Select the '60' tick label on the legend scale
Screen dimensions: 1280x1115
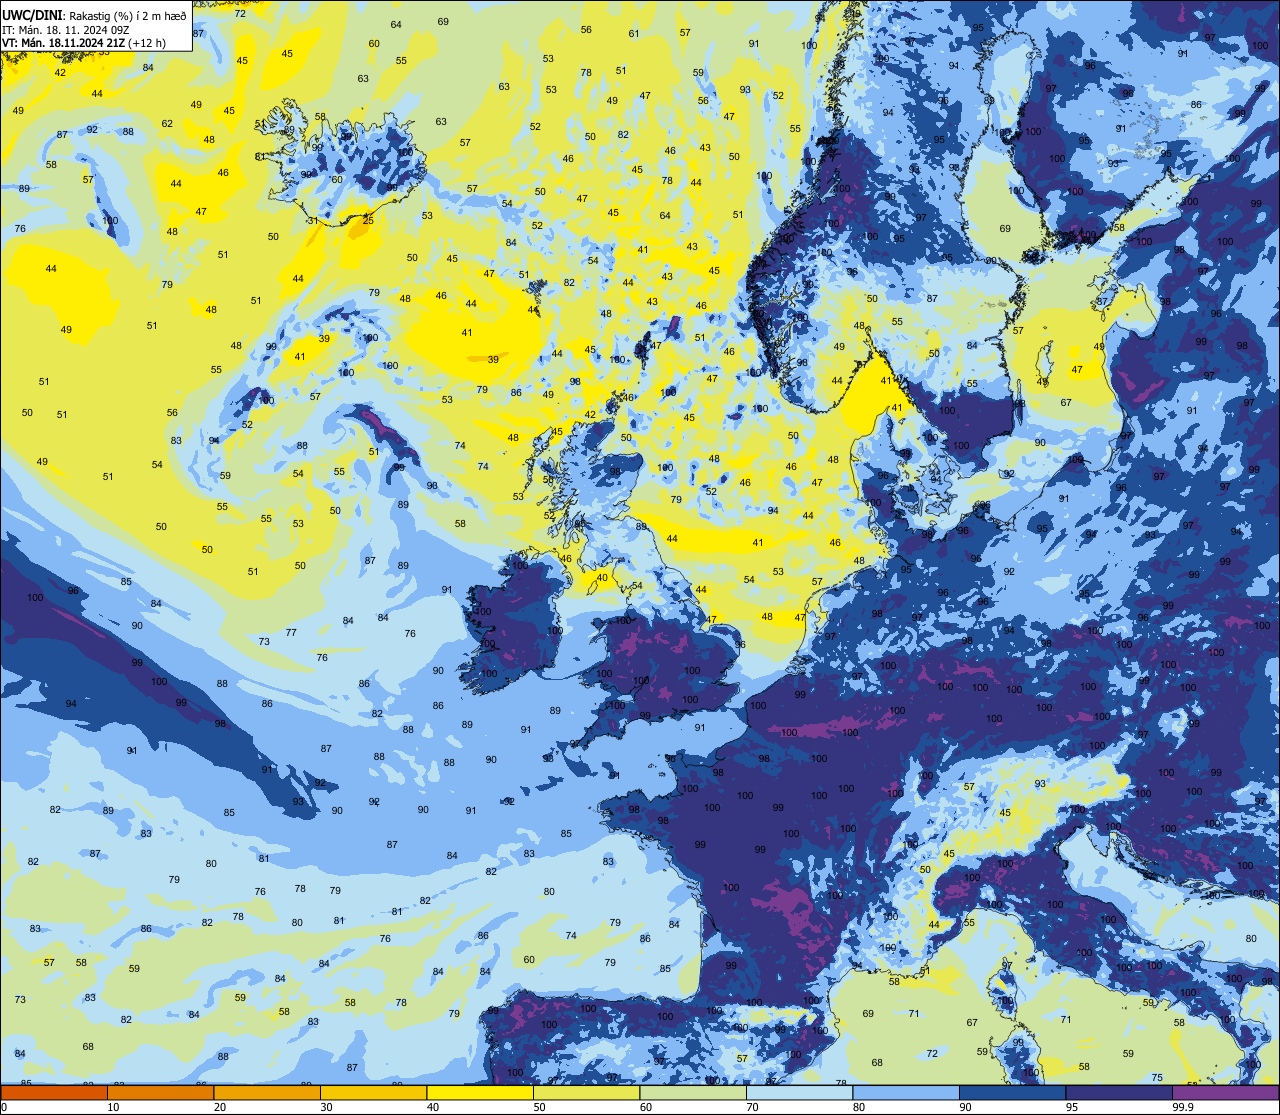[x=645, y=1107]
